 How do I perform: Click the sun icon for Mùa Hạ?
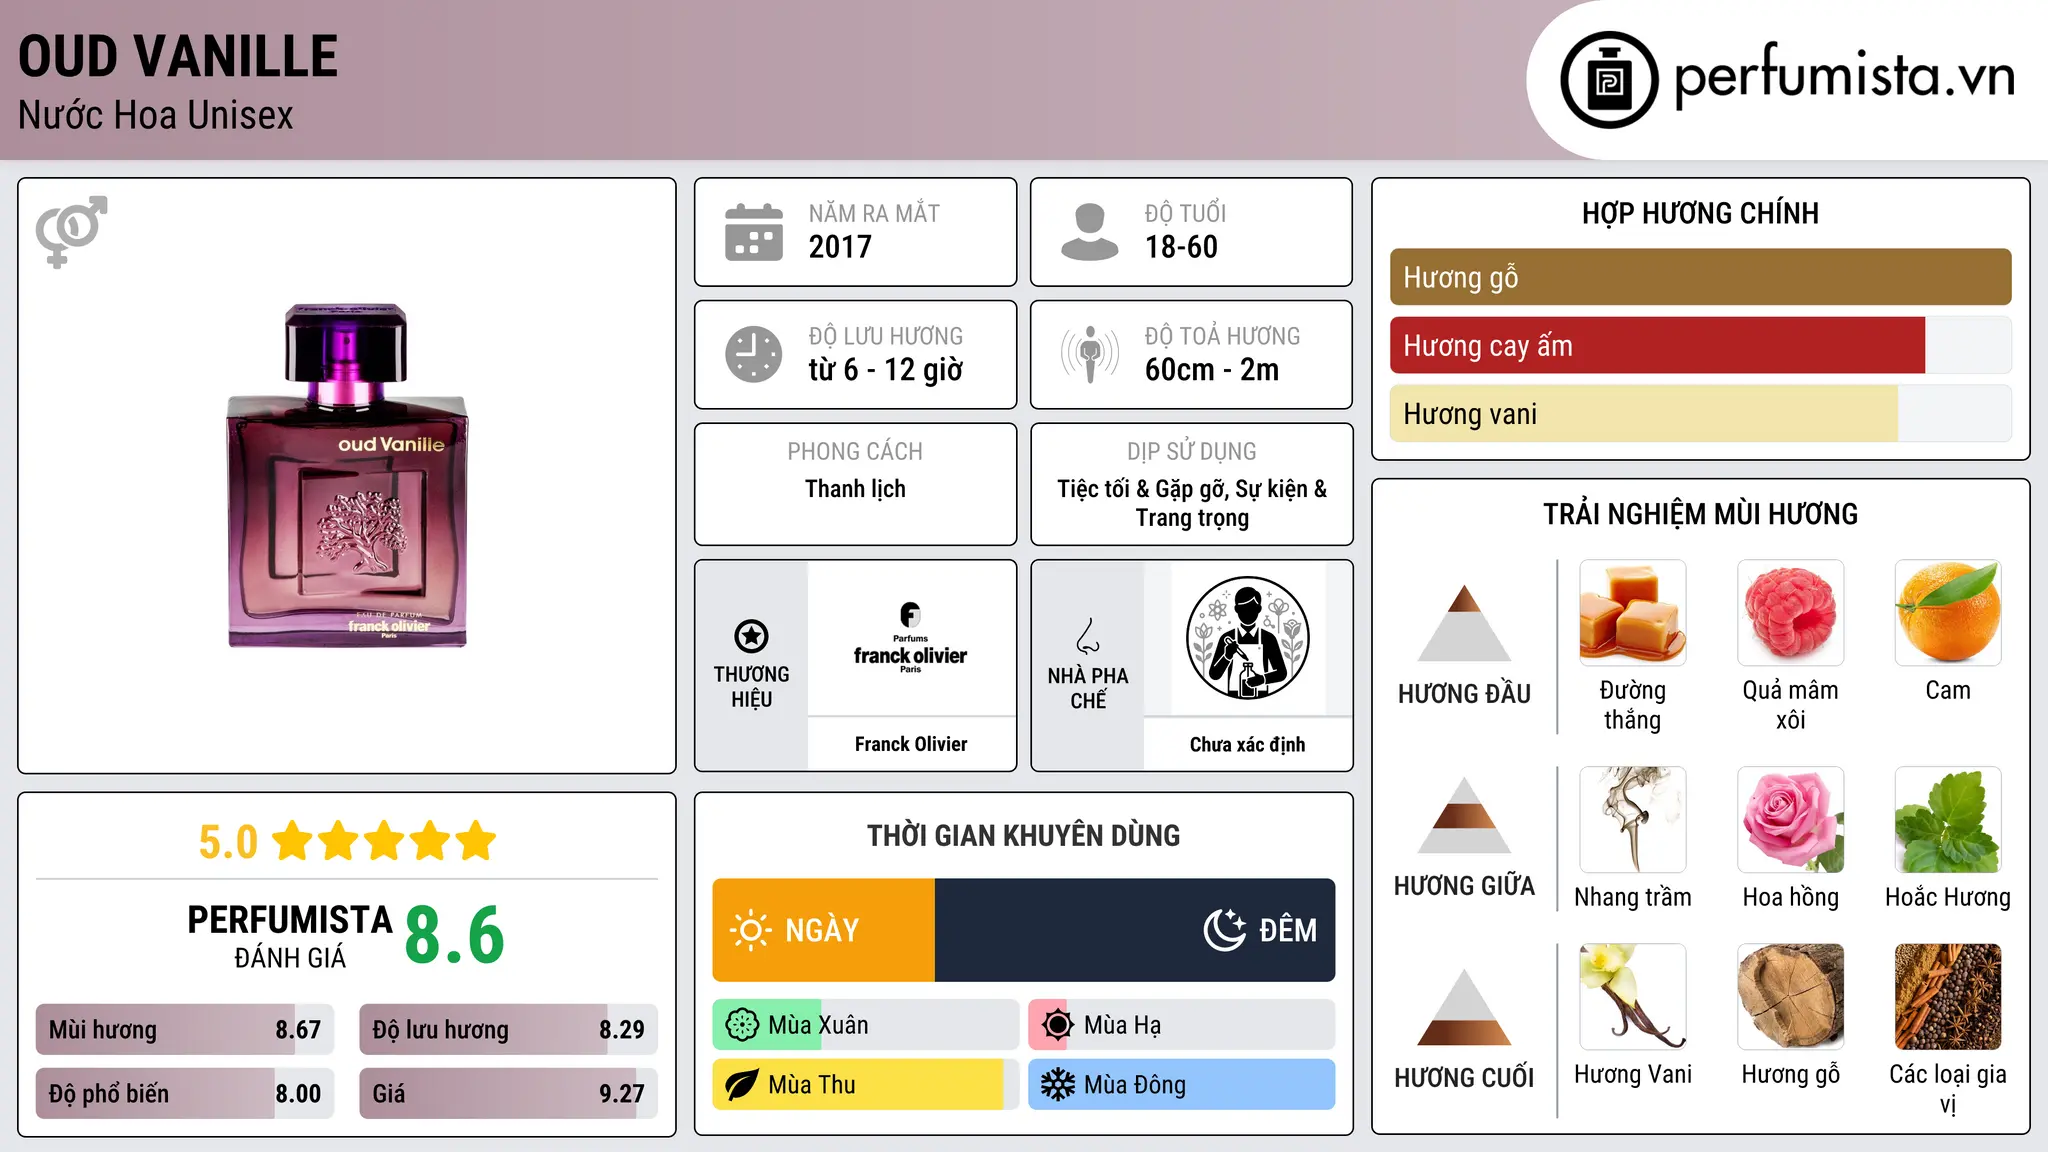pyautogui.click(x=1057, y=1025)
